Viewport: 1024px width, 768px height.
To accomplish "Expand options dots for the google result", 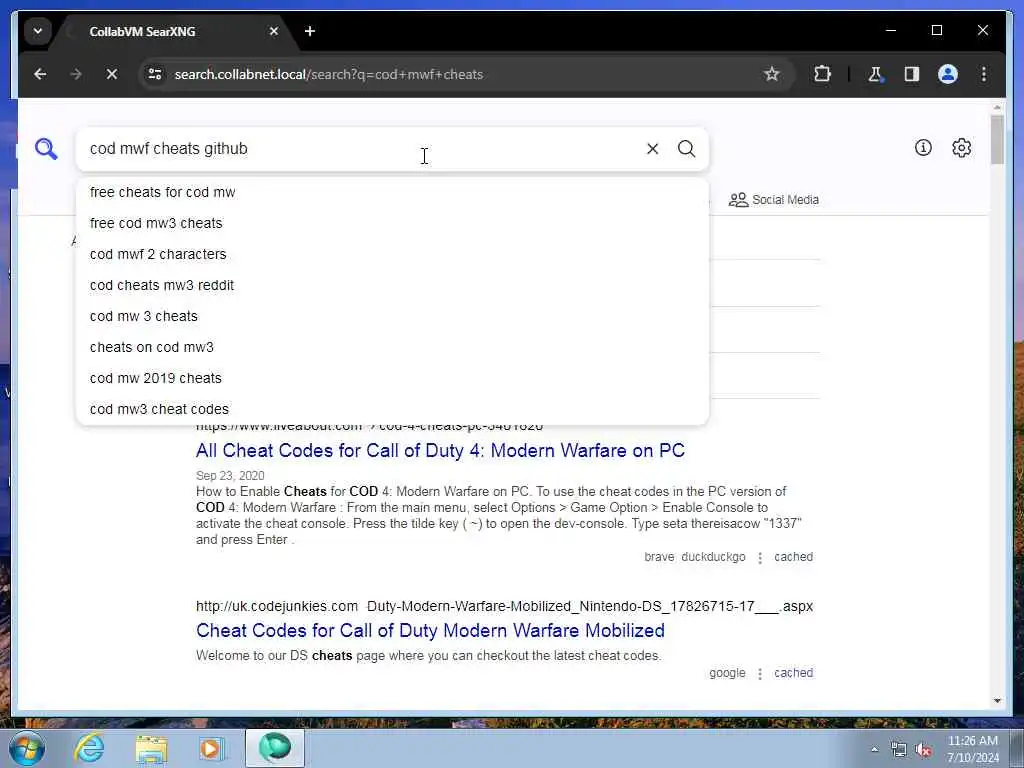I will pyautogui.click(x=760, y=674).
